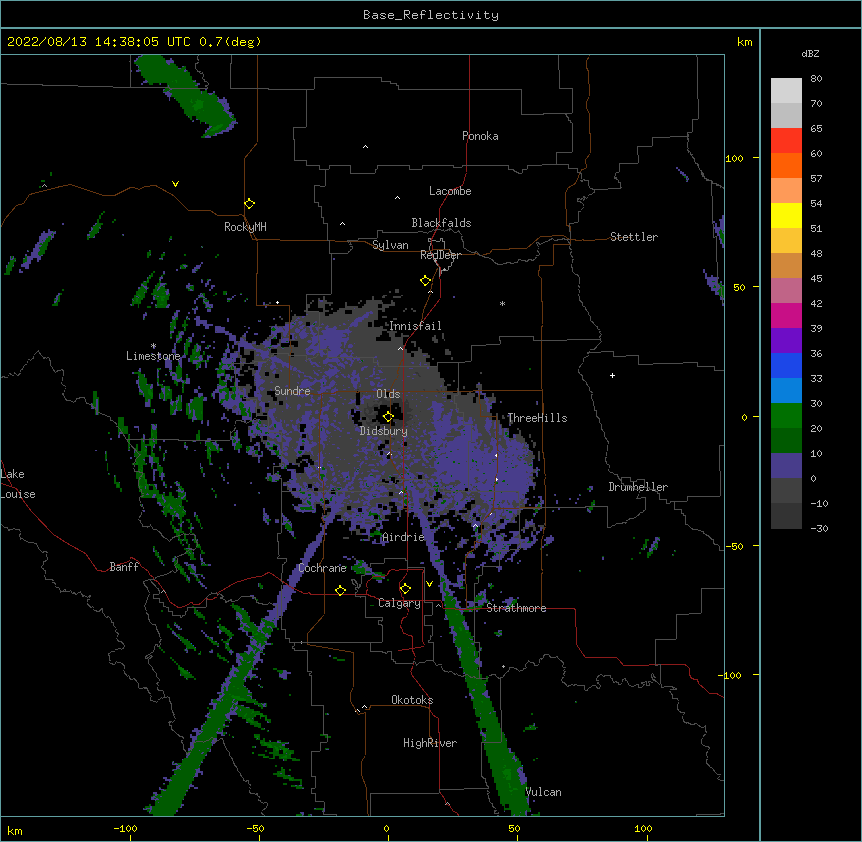Click the yellow V marker northwest of RockyMH

(175, 184)
